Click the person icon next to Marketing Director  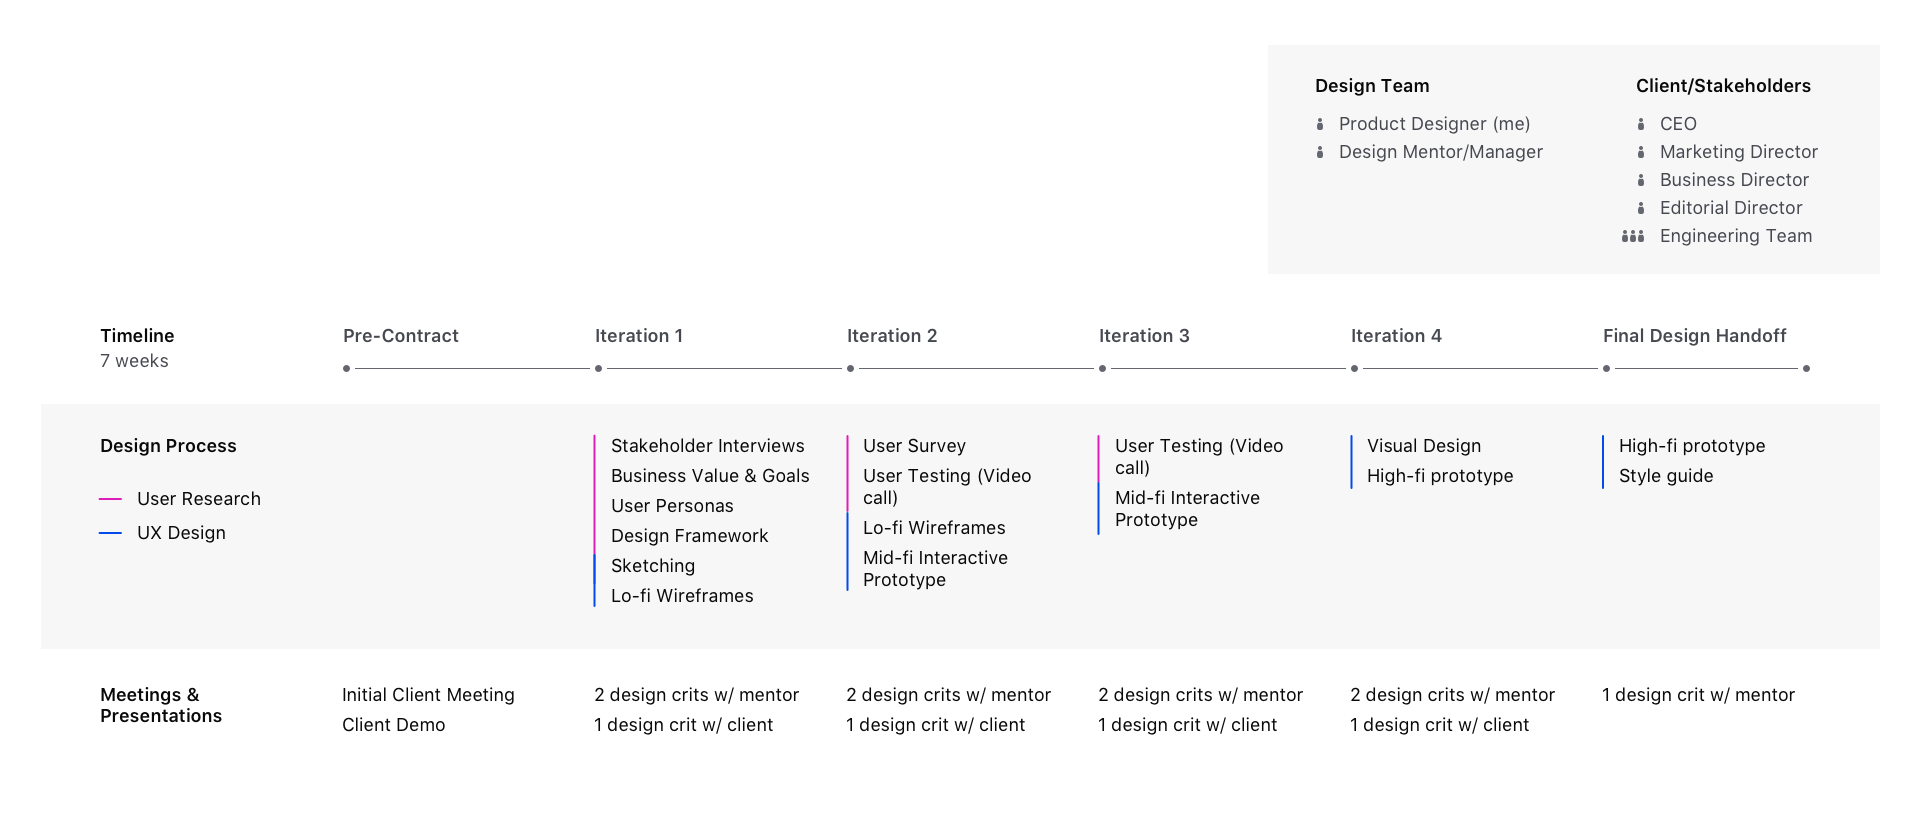coord(1641,152)
